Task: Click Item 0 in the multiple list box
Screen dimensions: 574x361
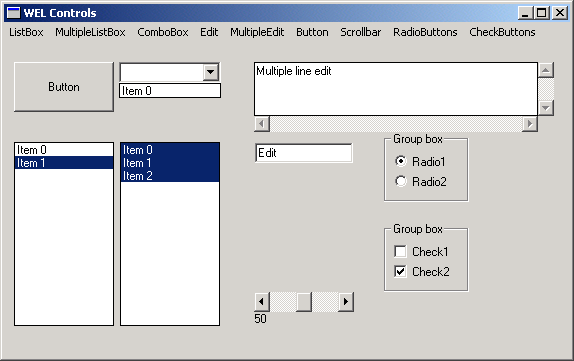Action: tap(170, 150)
